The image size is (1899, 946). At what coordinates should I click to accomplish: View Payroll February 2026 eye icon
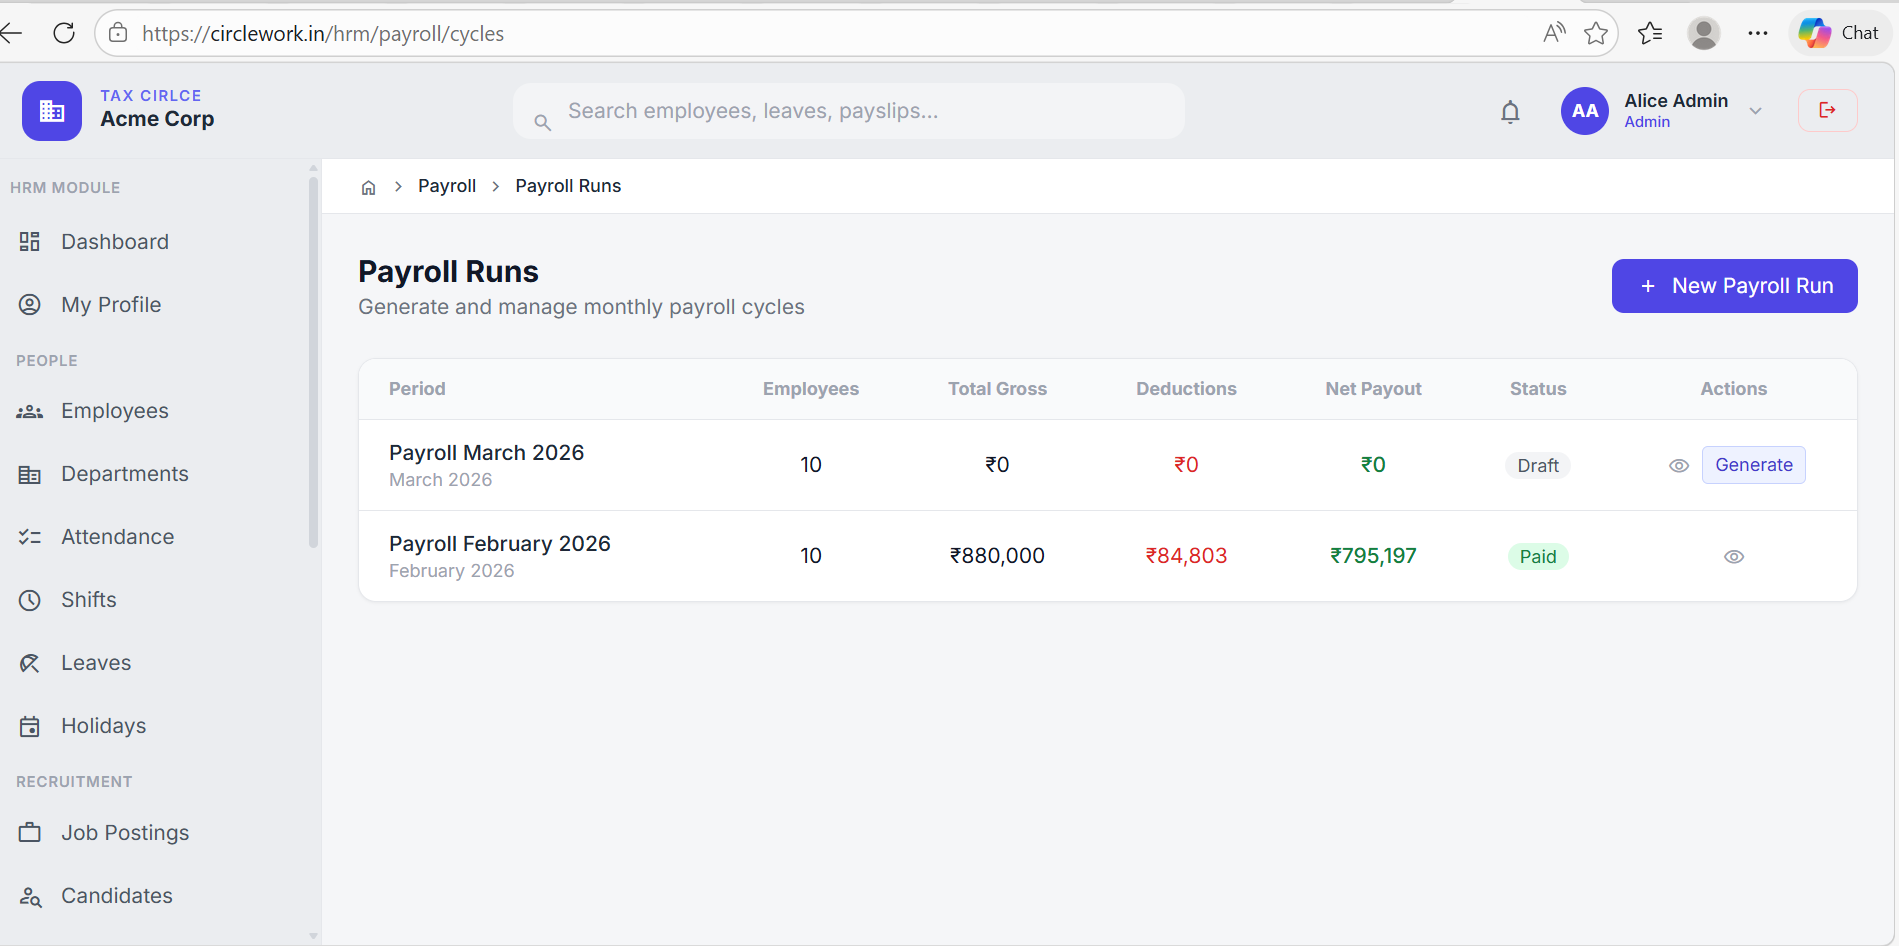click(x=1733, y=557)
